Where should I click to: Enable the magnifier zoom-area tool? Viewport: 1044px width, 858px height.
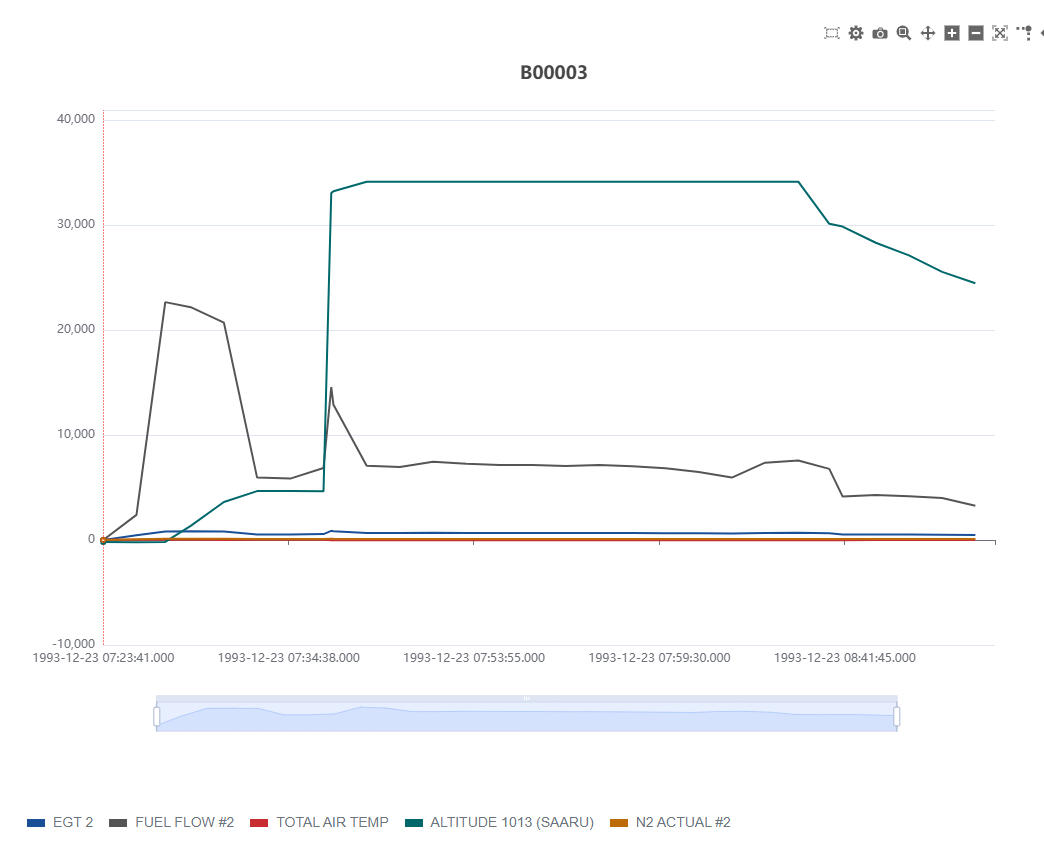(x=904, y=33)
